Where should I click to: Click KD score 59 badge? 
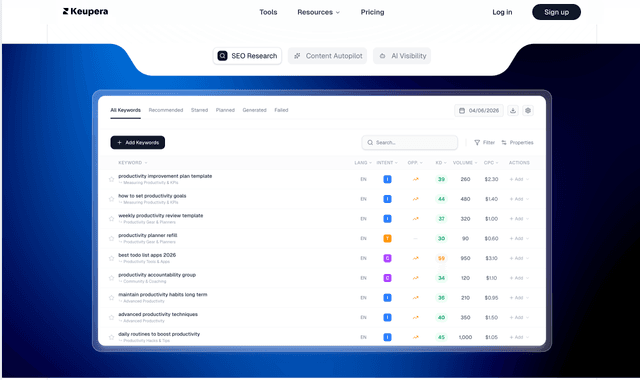tap(441, 258)
